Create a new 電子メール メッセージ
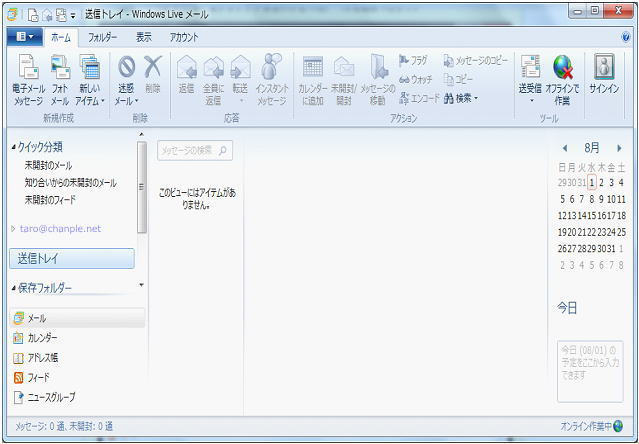 29,80
